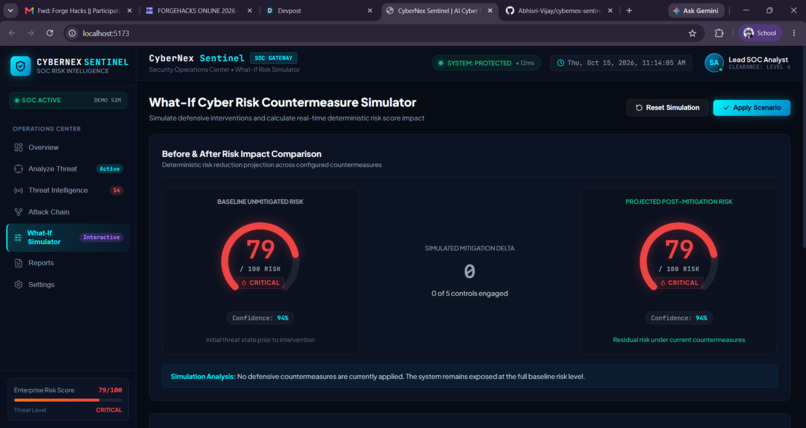Click the Lead SOC Analyst profile name
806x428 pixels.
[x=758, y=60]
